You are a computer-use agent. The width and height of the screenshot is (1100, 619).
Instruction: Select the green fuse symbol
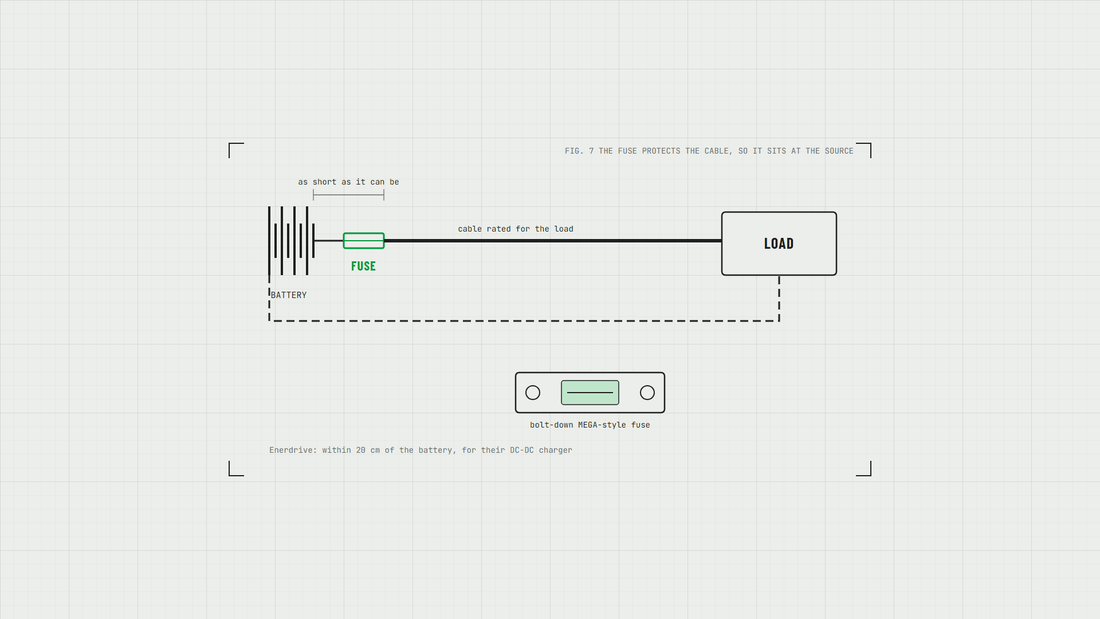363,241
